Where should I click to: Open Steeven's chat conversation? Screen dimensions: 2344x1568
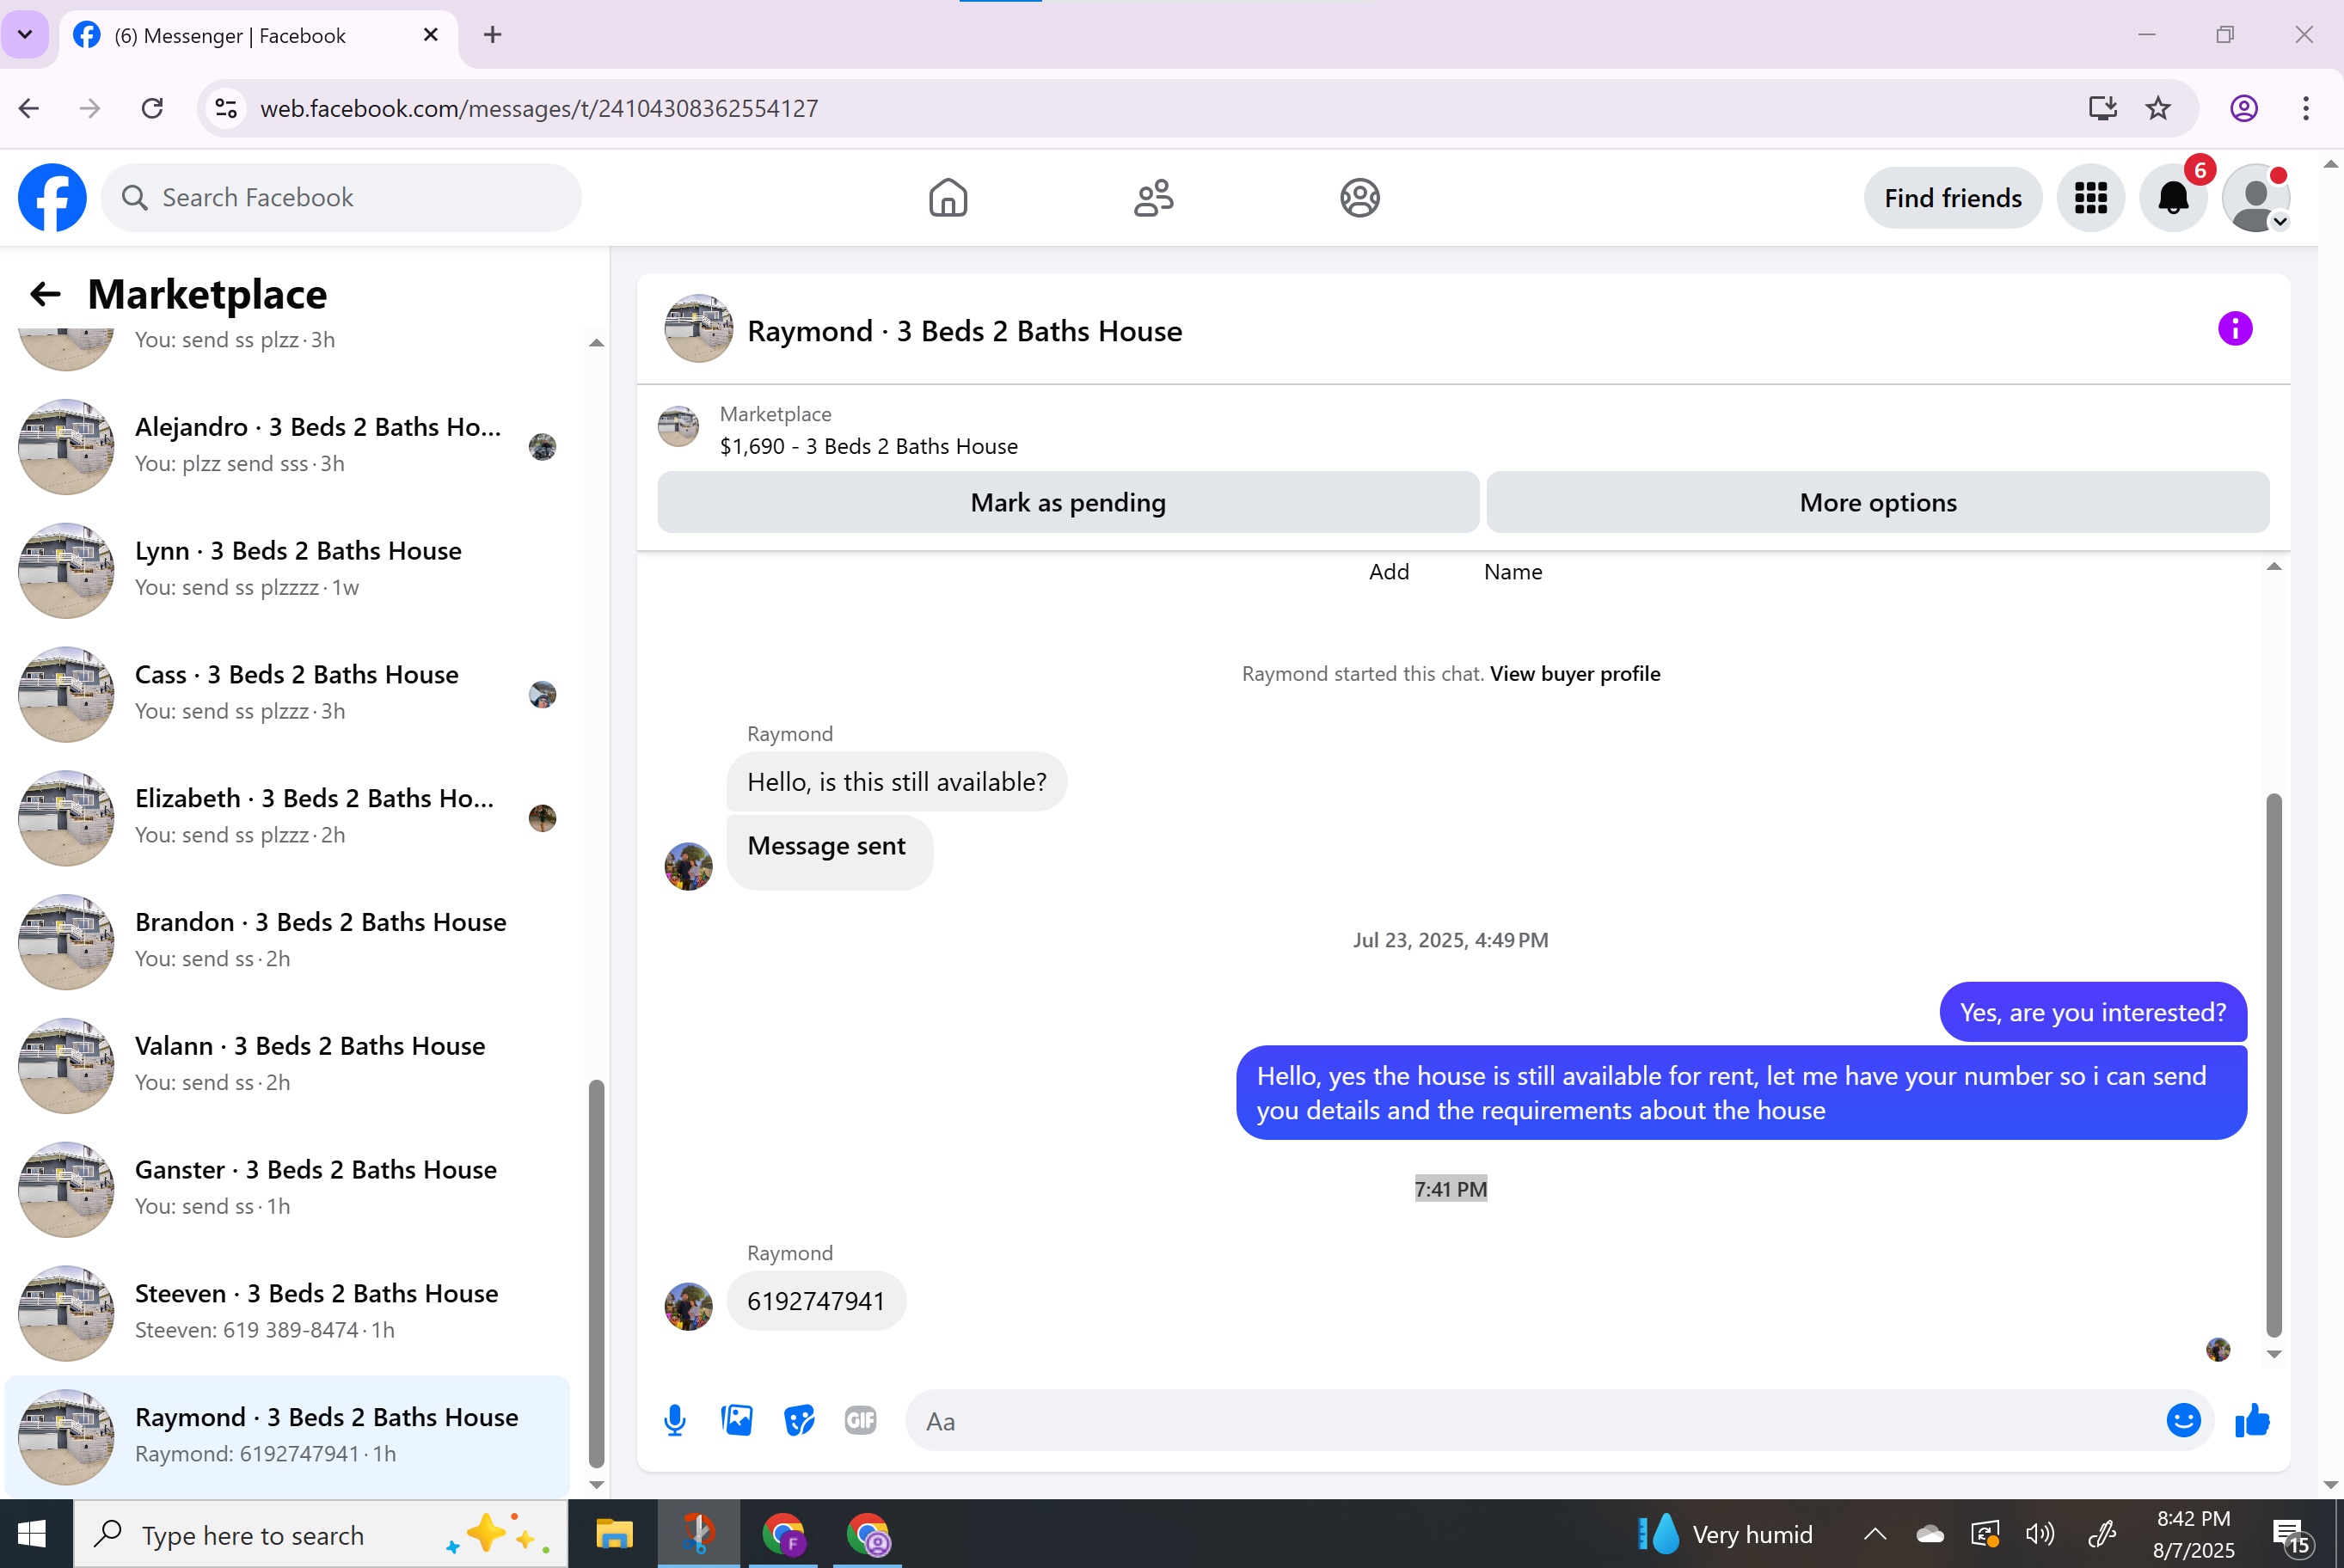tap(287, 1313)
